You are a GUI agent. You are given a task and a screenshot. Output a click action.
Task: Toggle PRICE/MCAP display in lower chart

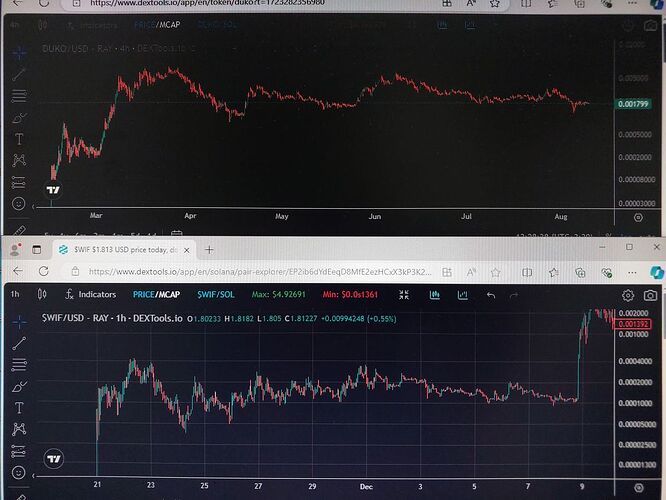pos(156,294)
